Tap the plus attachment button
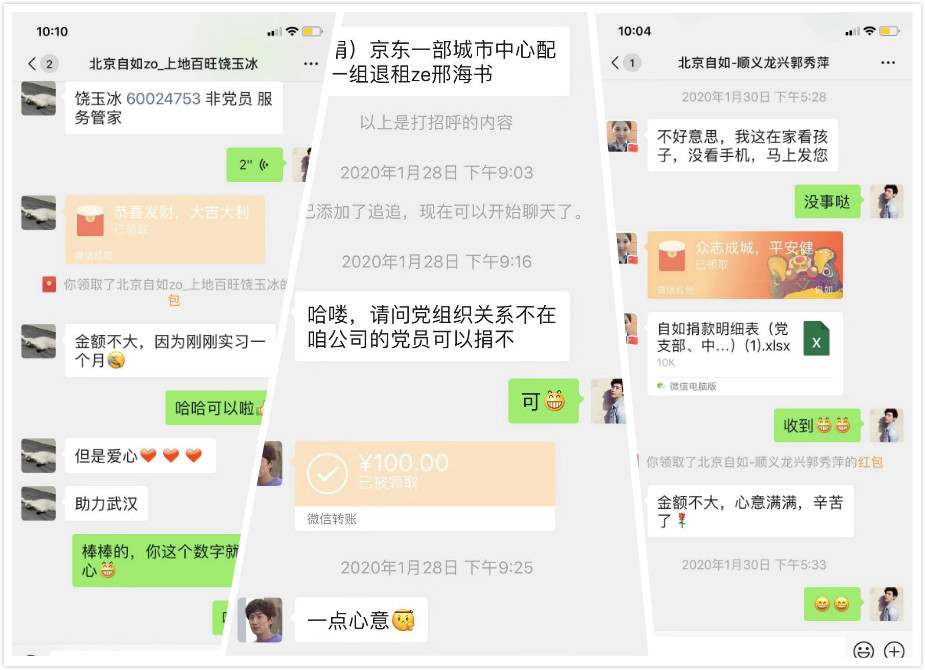Image resolution: width=925 pixels, height=670 pixels. (894, 650)
